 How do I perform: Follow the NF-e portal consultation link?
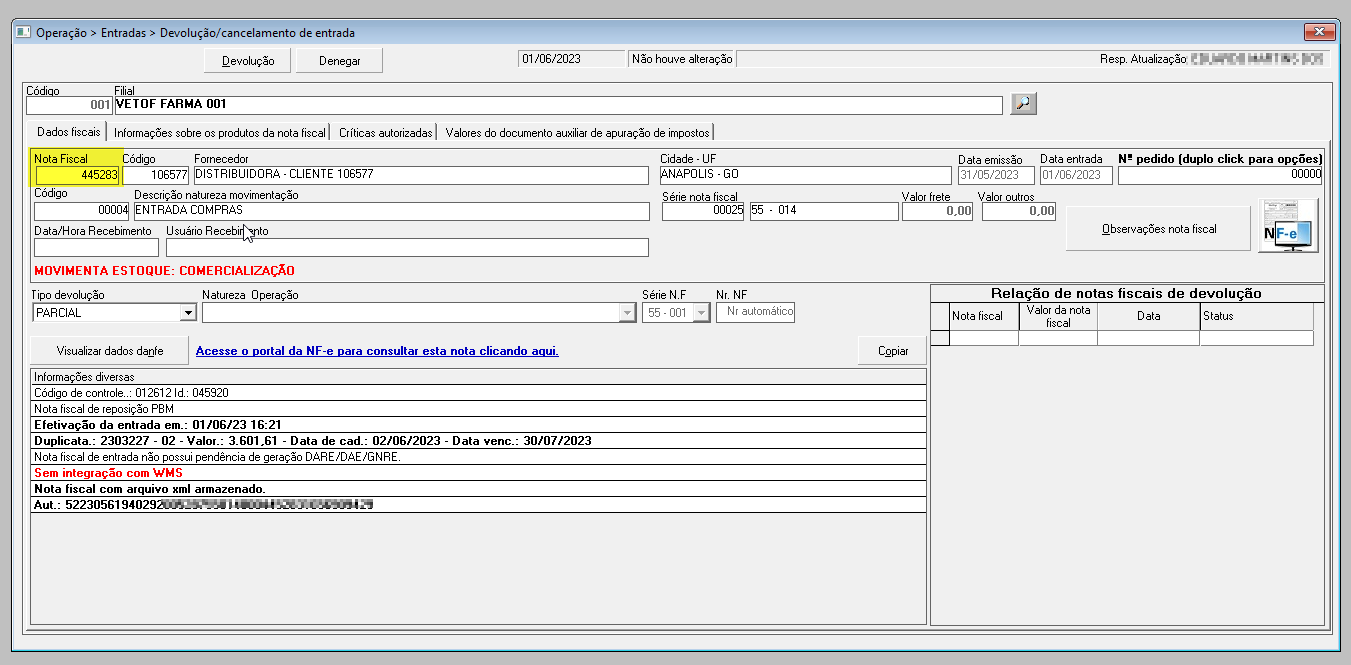click(377, 351)
